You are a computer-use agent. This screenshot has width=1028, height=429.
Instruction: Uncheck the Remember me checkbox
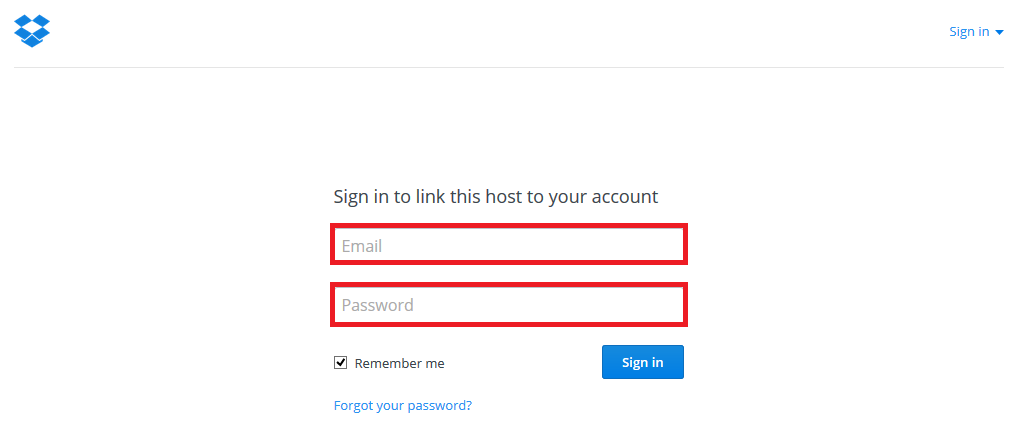340,363
